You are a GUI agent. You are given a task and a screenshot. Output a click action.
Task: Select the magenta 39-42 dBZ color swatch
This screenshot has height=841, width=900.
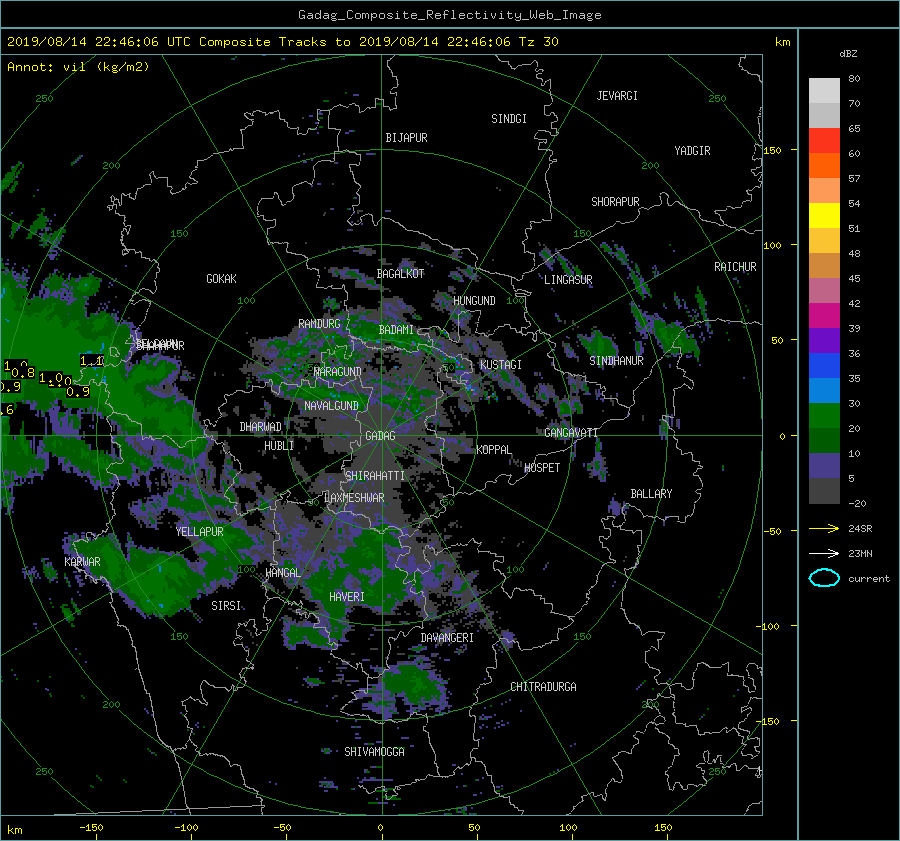pos(824,316)
